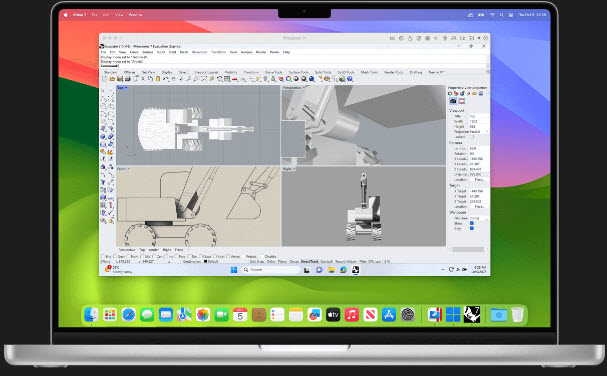
Task: Enable the Point object snap checkbox
Action: (129, 256)
